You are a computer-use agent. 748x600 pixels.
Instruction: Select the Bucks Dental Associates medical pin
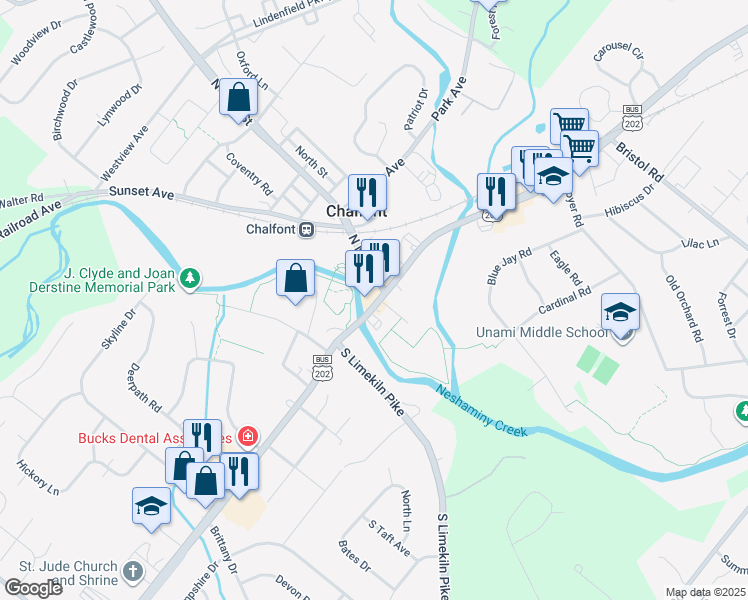tap(248, 436)
